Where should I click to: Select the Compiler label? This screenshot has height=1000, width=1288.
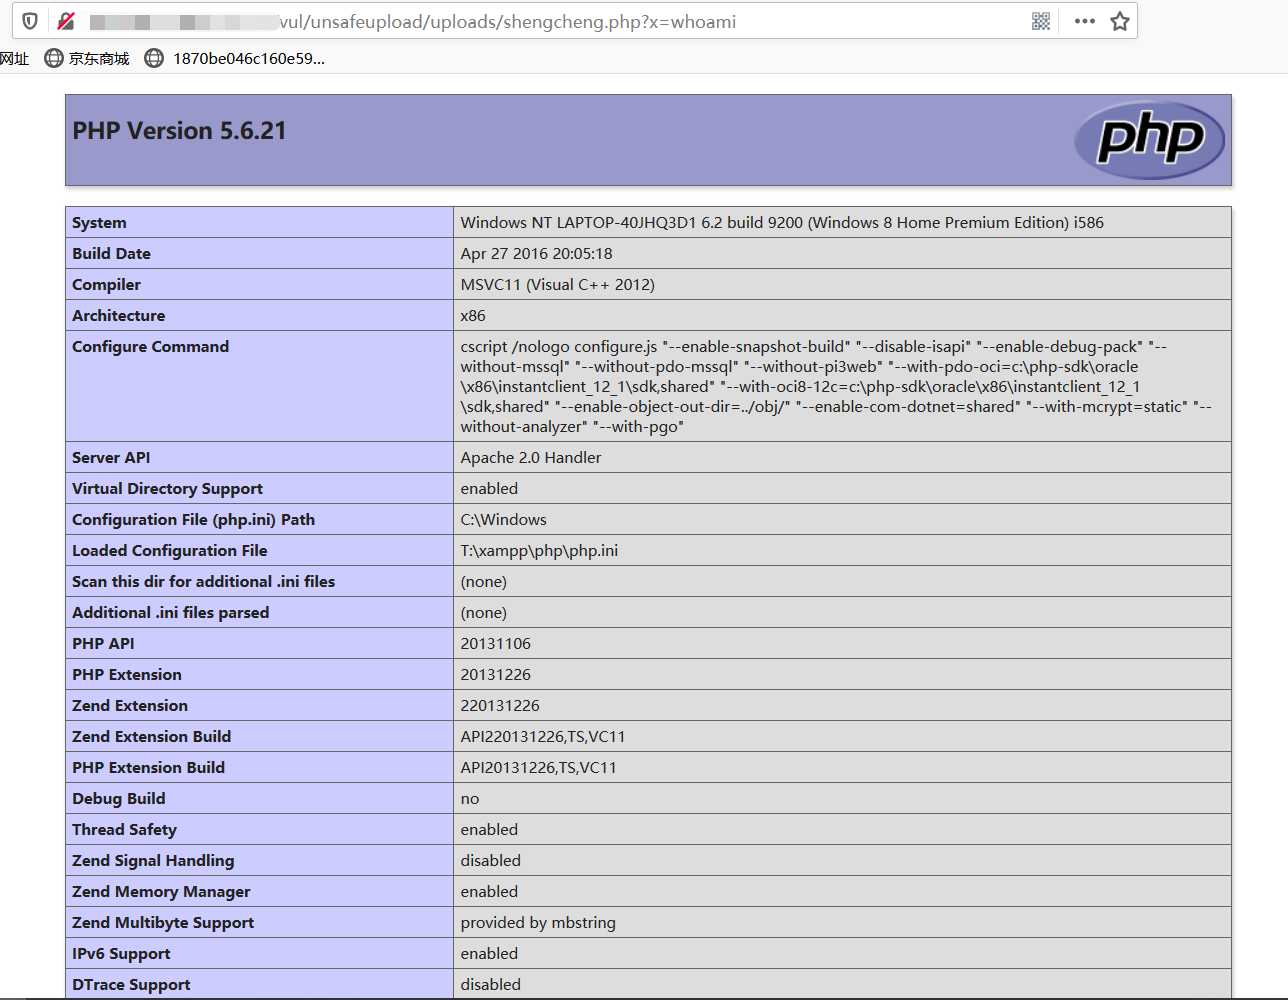[106, 284]
